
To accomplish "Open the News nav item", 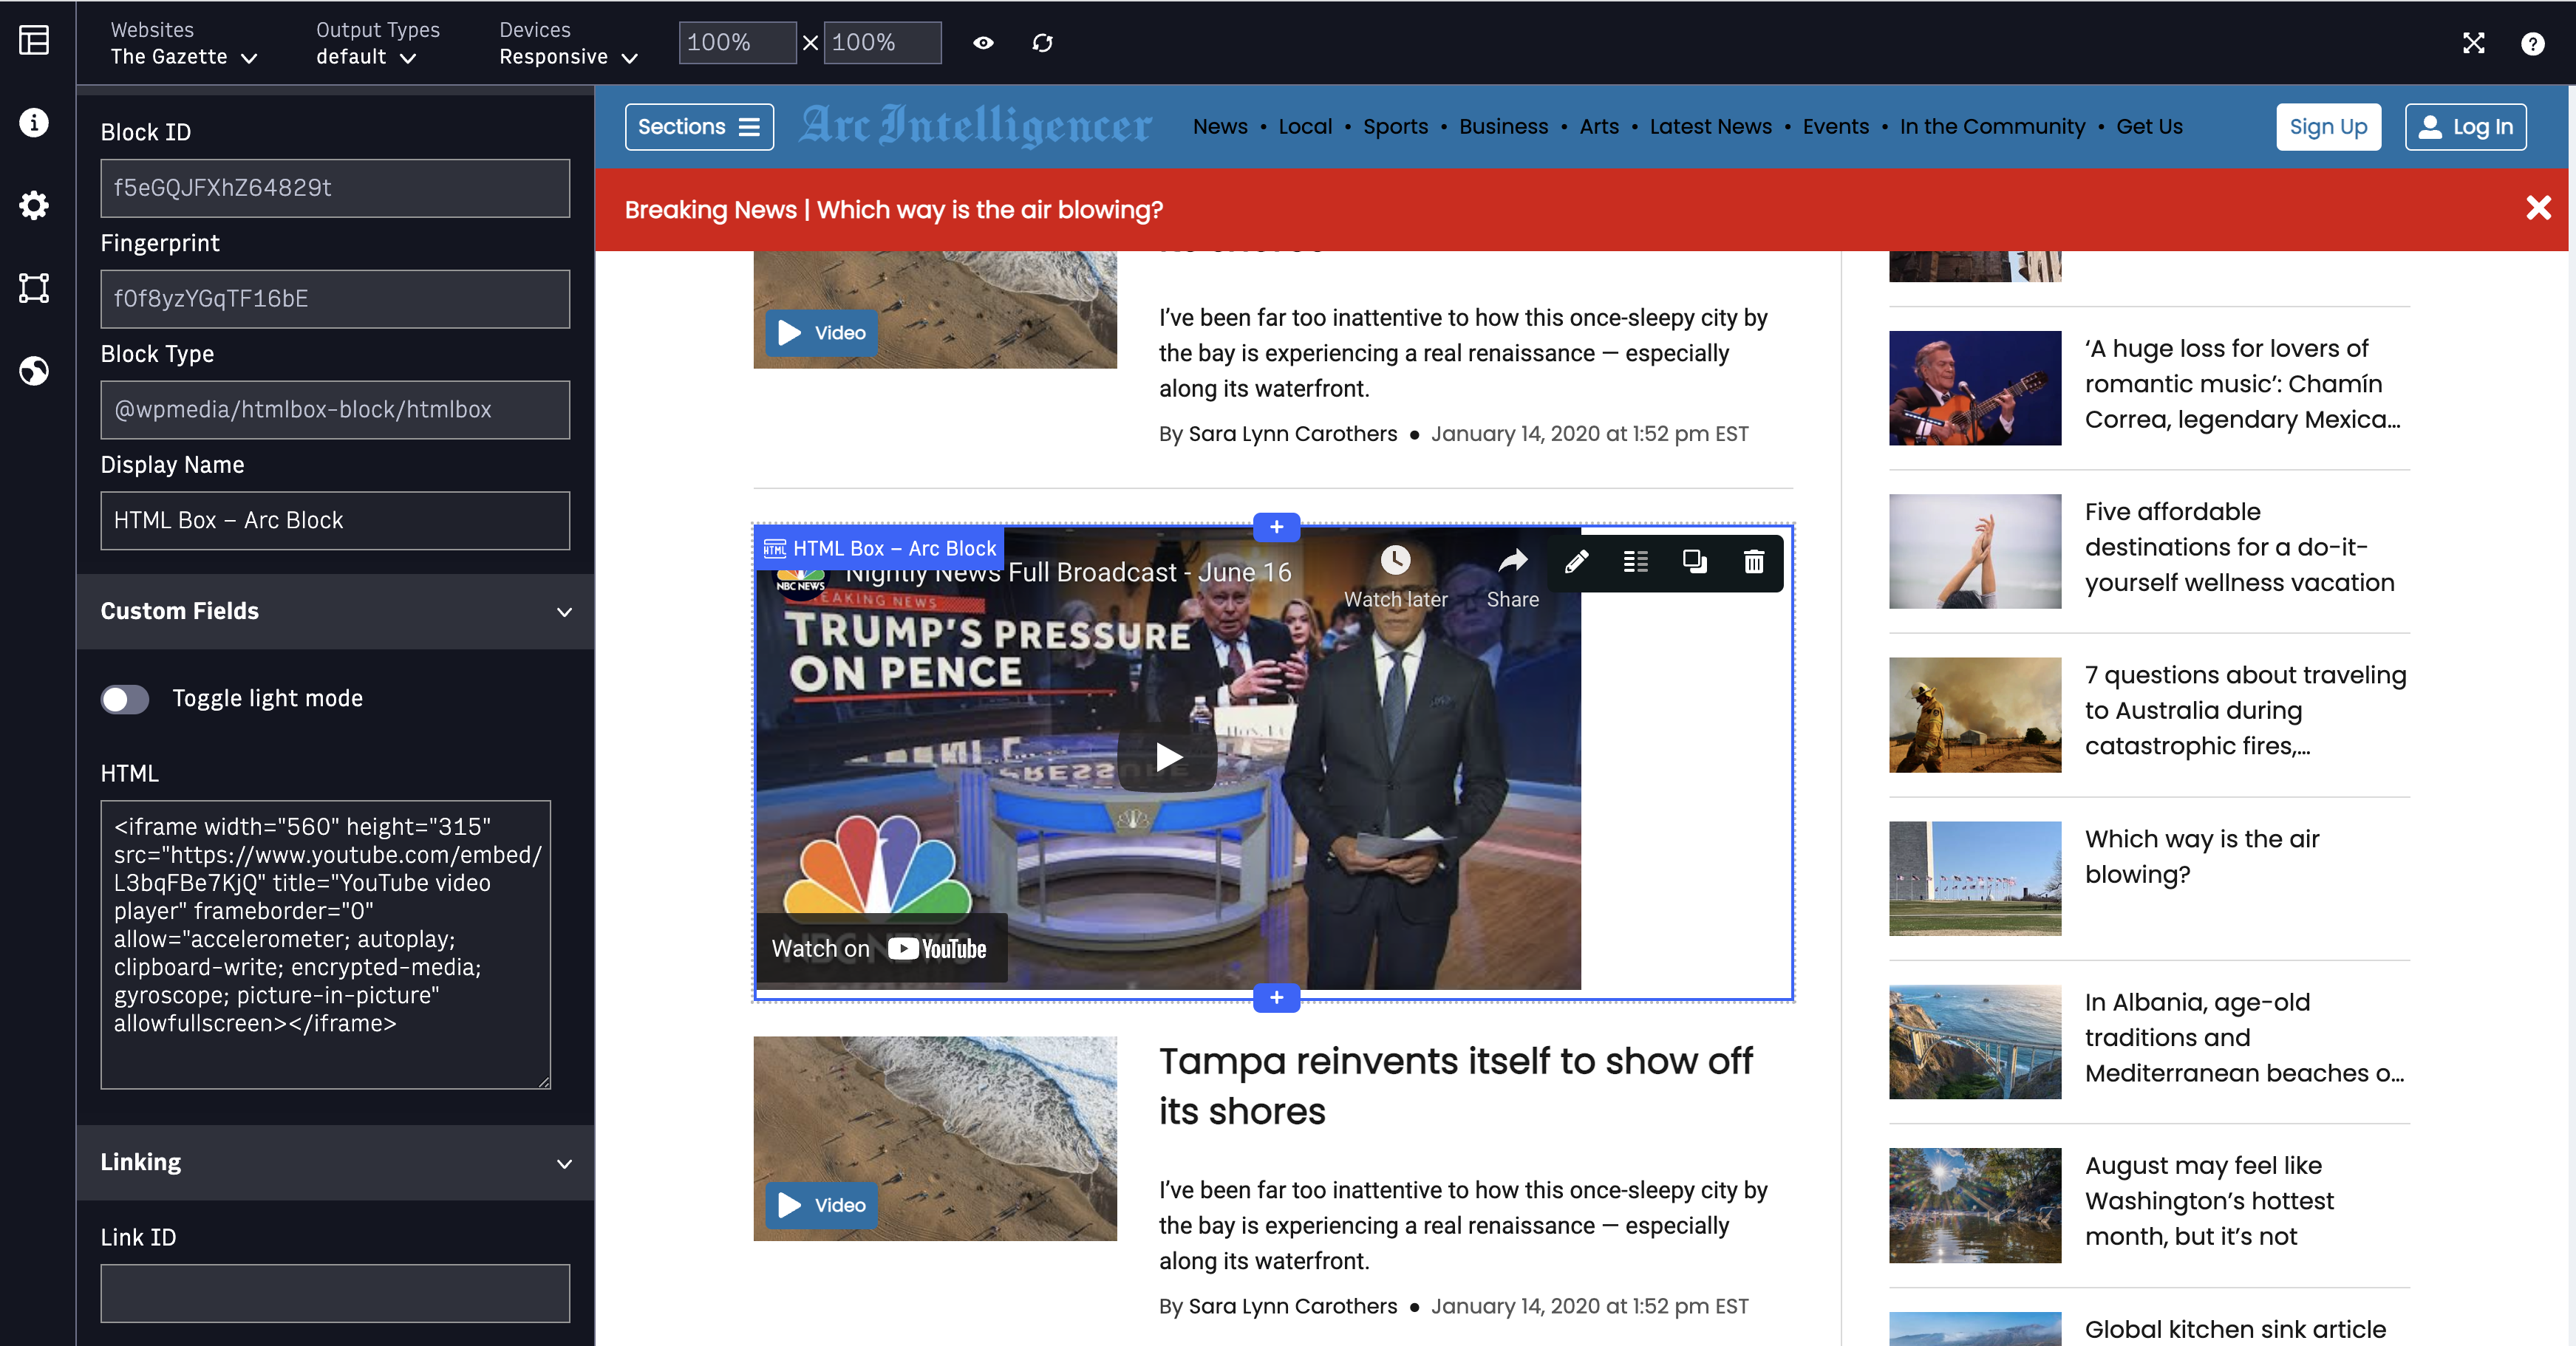I will click(1220, 127).
